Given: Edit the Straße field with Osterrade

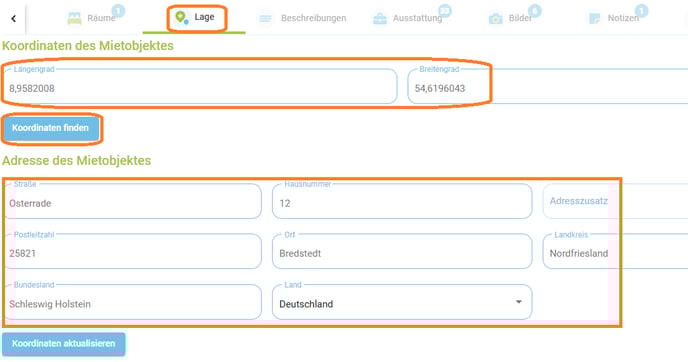Looking at the screenshot, I should click(132, 201).
